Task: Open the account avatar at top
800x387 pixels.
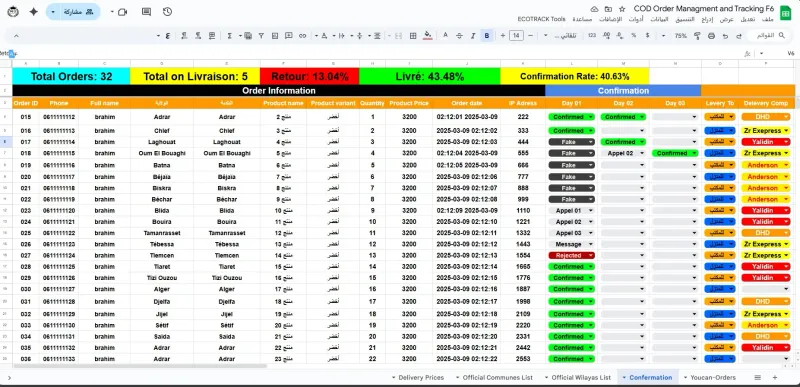Action: (x=13, y=11)
